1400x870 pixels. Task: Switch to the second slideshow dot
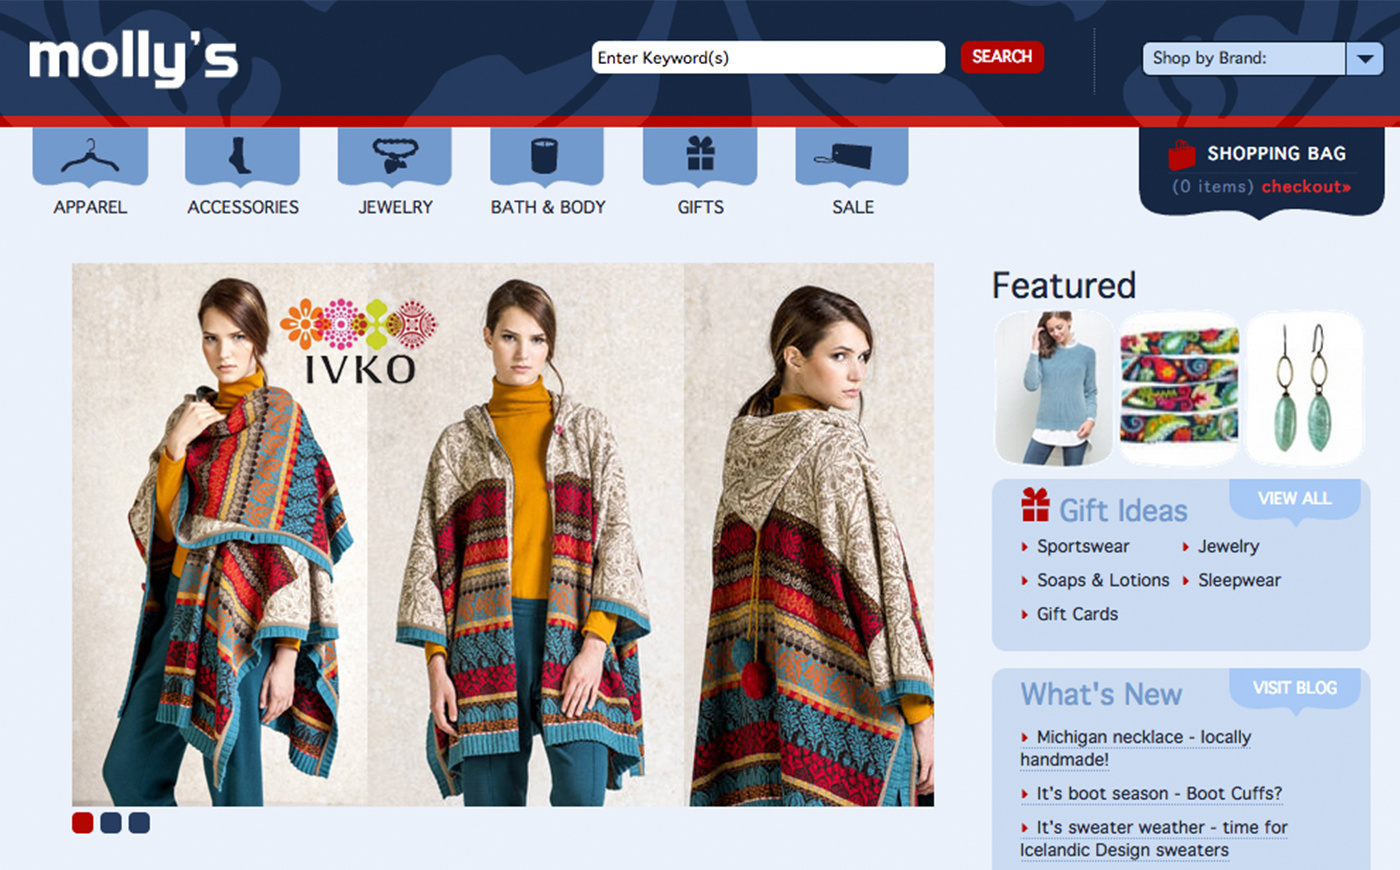click(111, 823)
